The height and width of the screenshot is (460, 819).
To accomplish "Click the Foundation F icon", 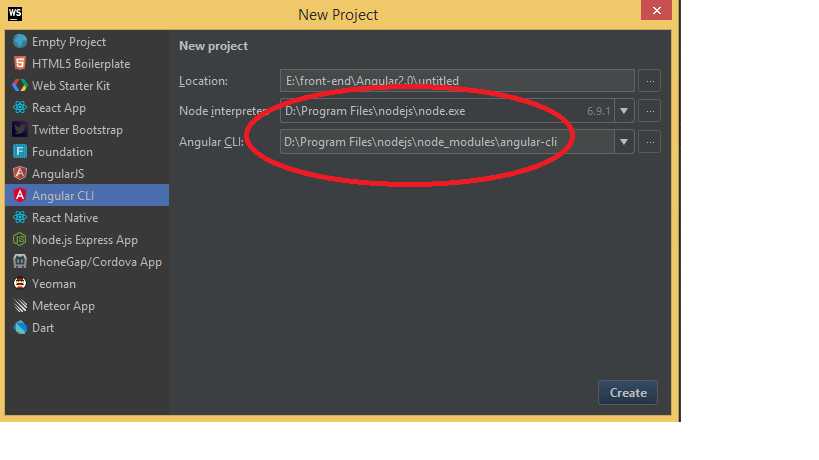I will pos(20,151).
